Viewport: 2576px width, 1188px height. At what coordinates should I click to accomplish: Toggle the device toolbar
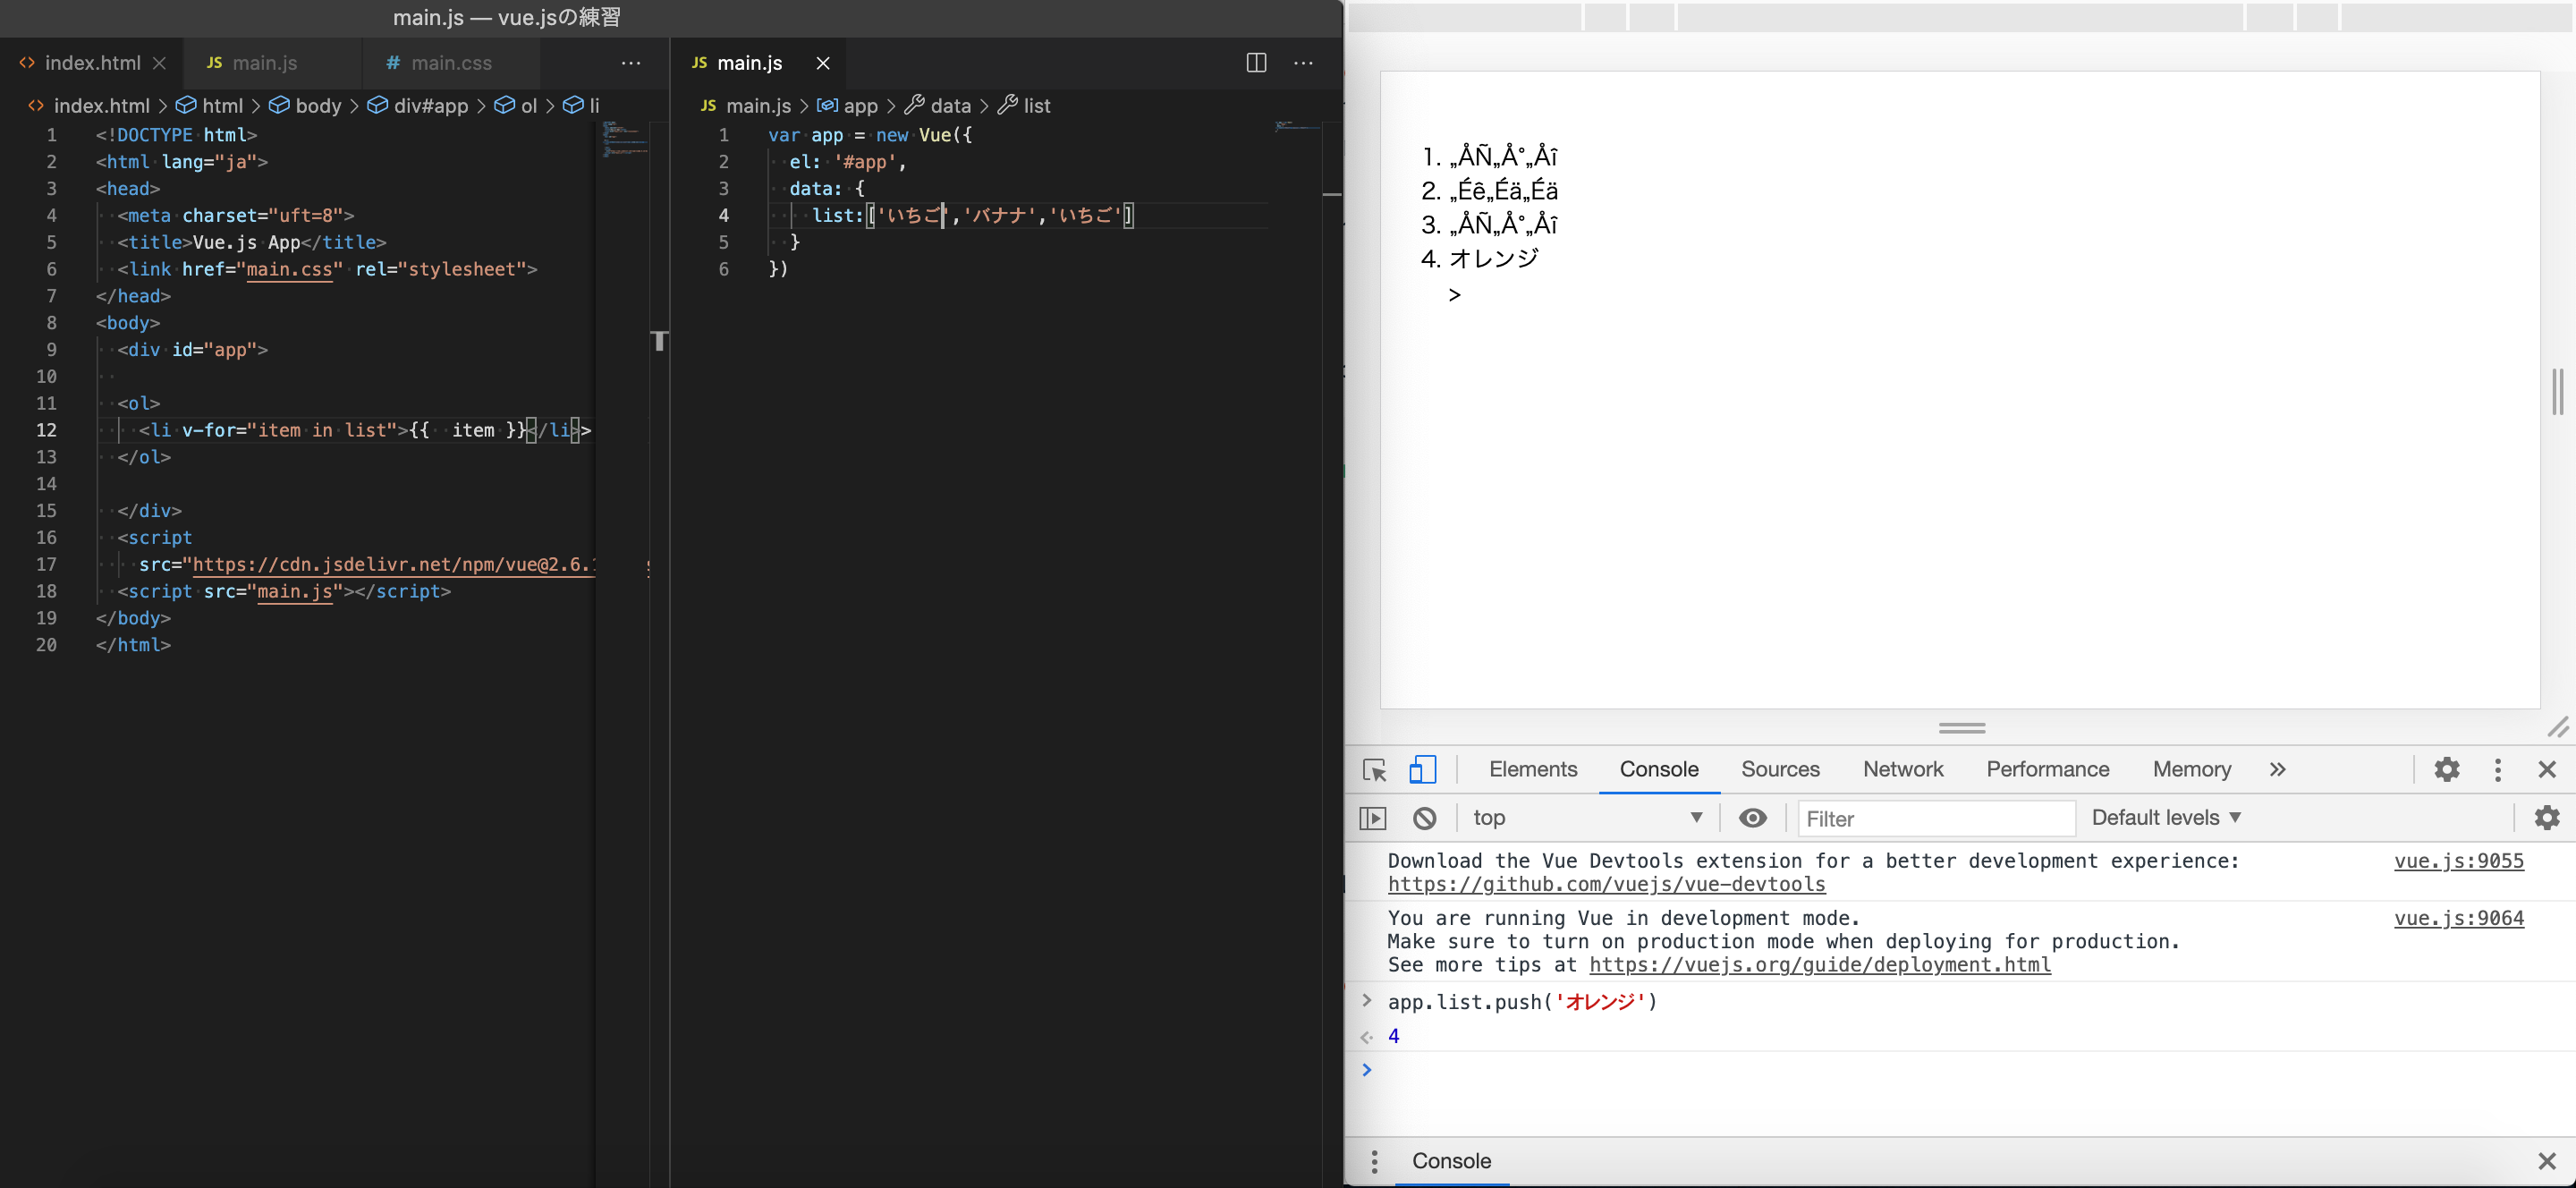pos(1423,770)
